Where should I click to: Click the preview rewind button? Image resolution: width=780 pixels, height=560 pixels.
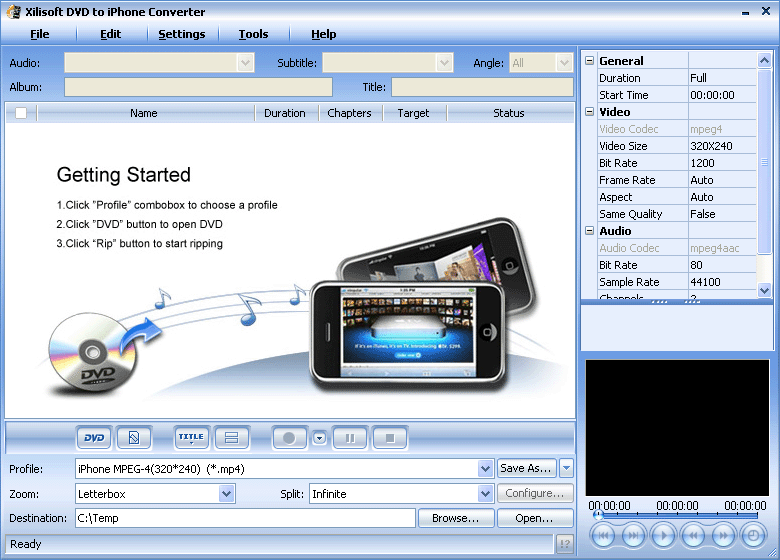click(693, 536)
